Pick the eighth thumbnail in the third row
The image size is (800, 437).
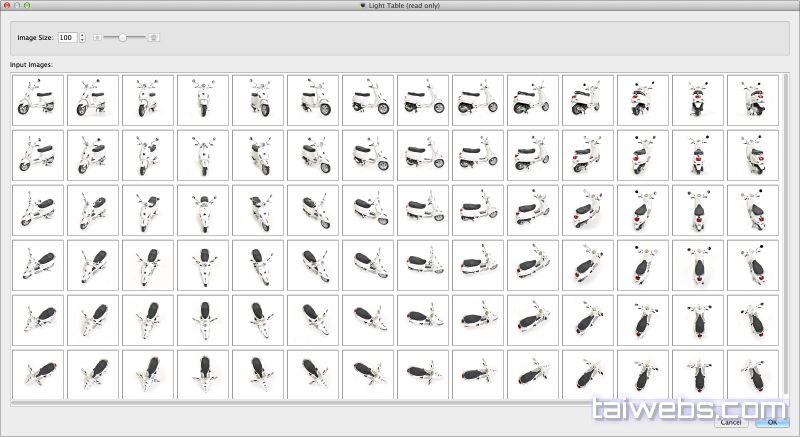tap(423, 210)
